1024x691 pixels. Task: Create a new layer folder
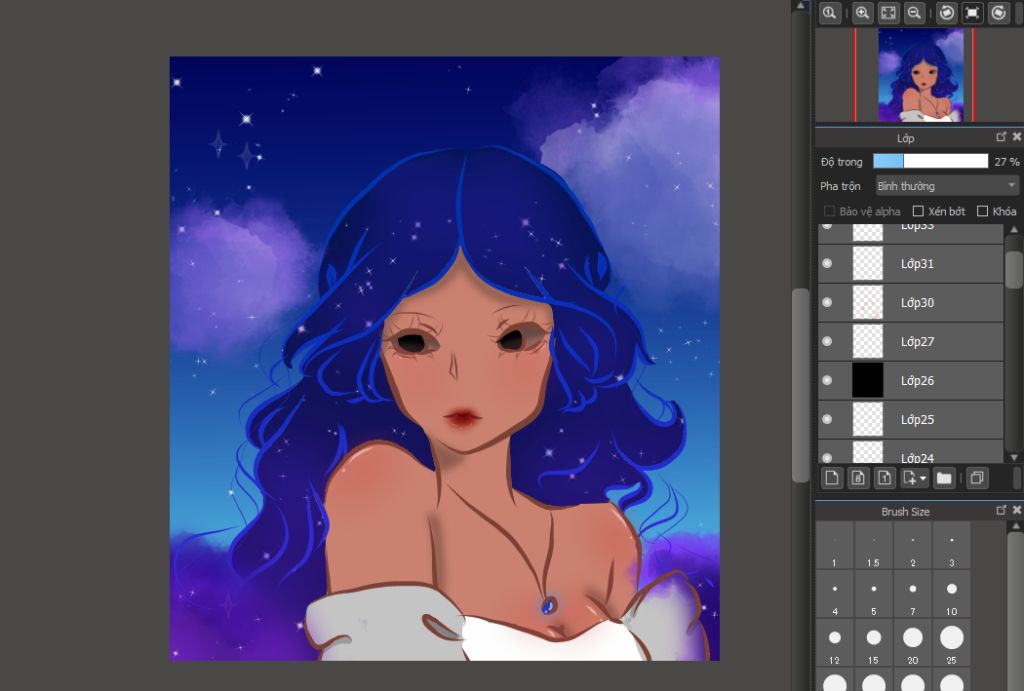click(x=944, y=478)
